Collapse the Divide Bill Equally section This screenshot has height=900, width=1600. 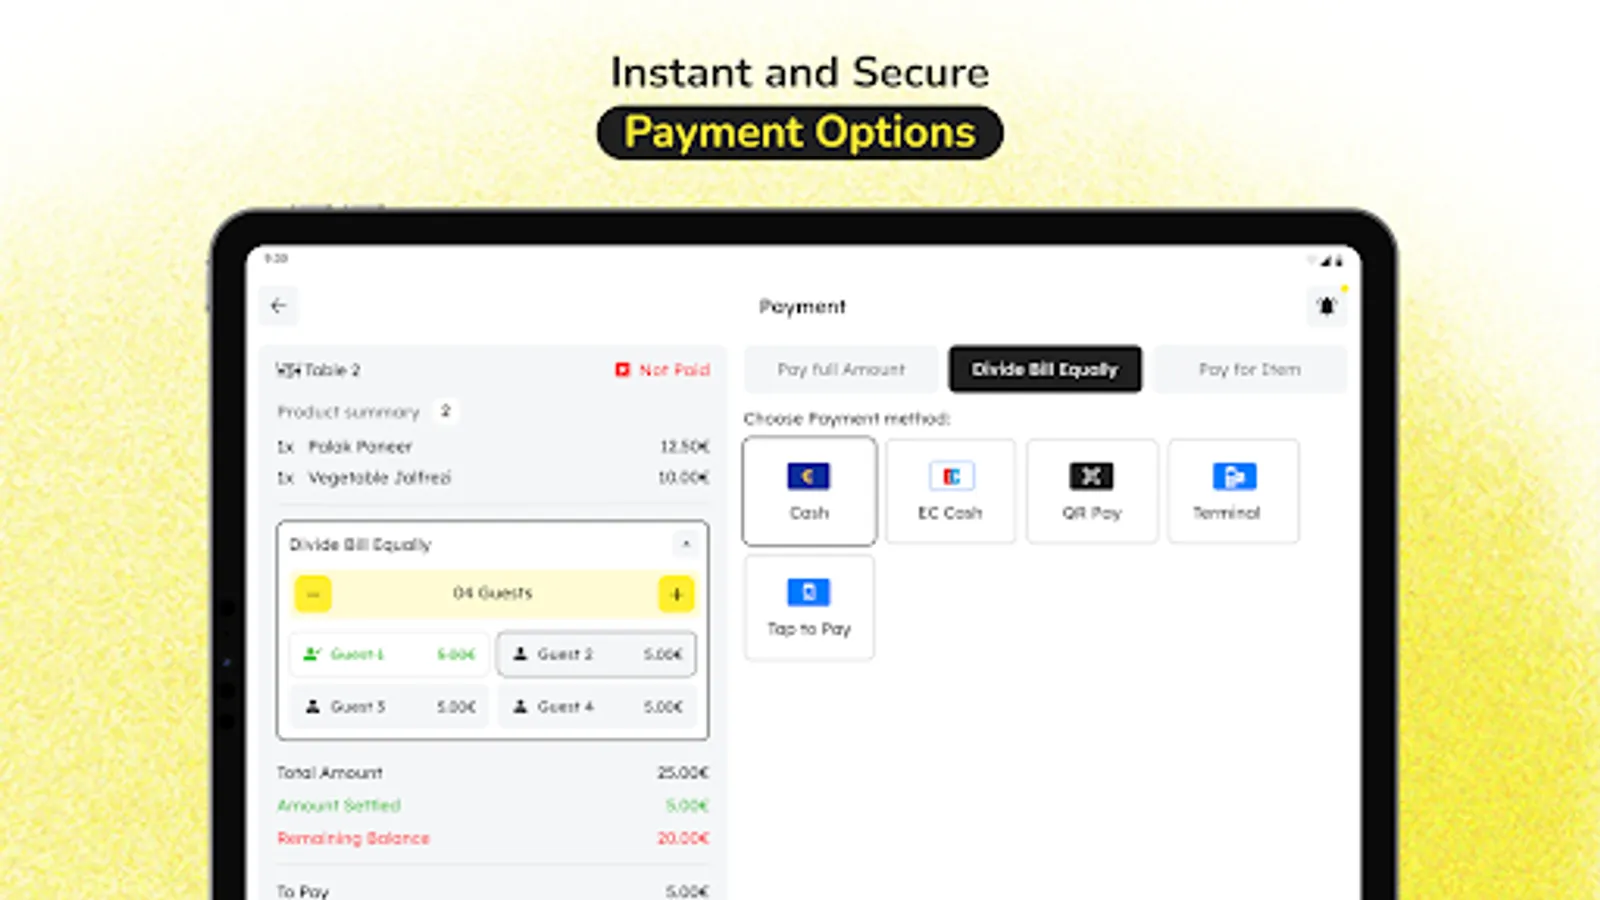(x=686, y=544)
